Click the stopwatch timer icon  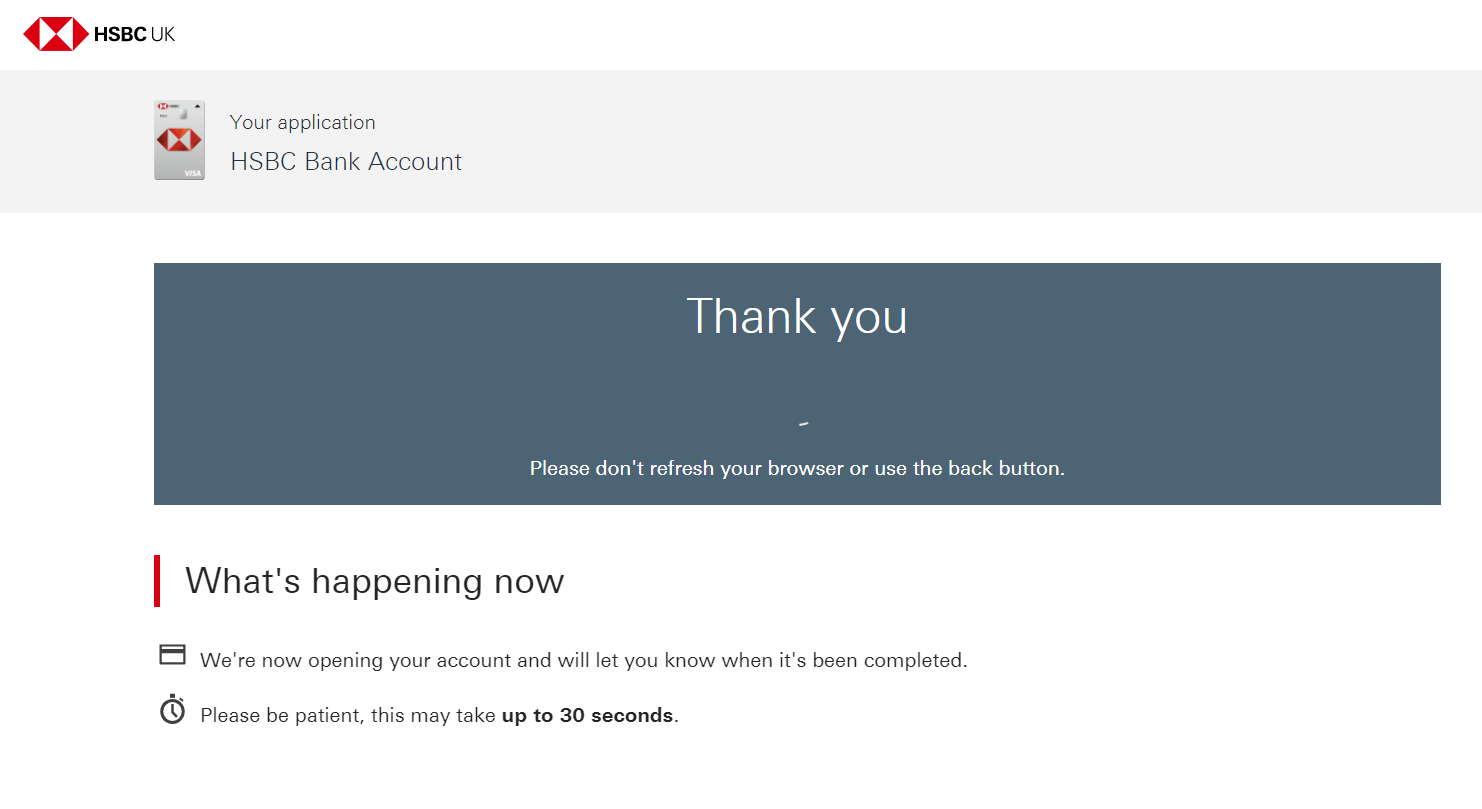(172, 709)
